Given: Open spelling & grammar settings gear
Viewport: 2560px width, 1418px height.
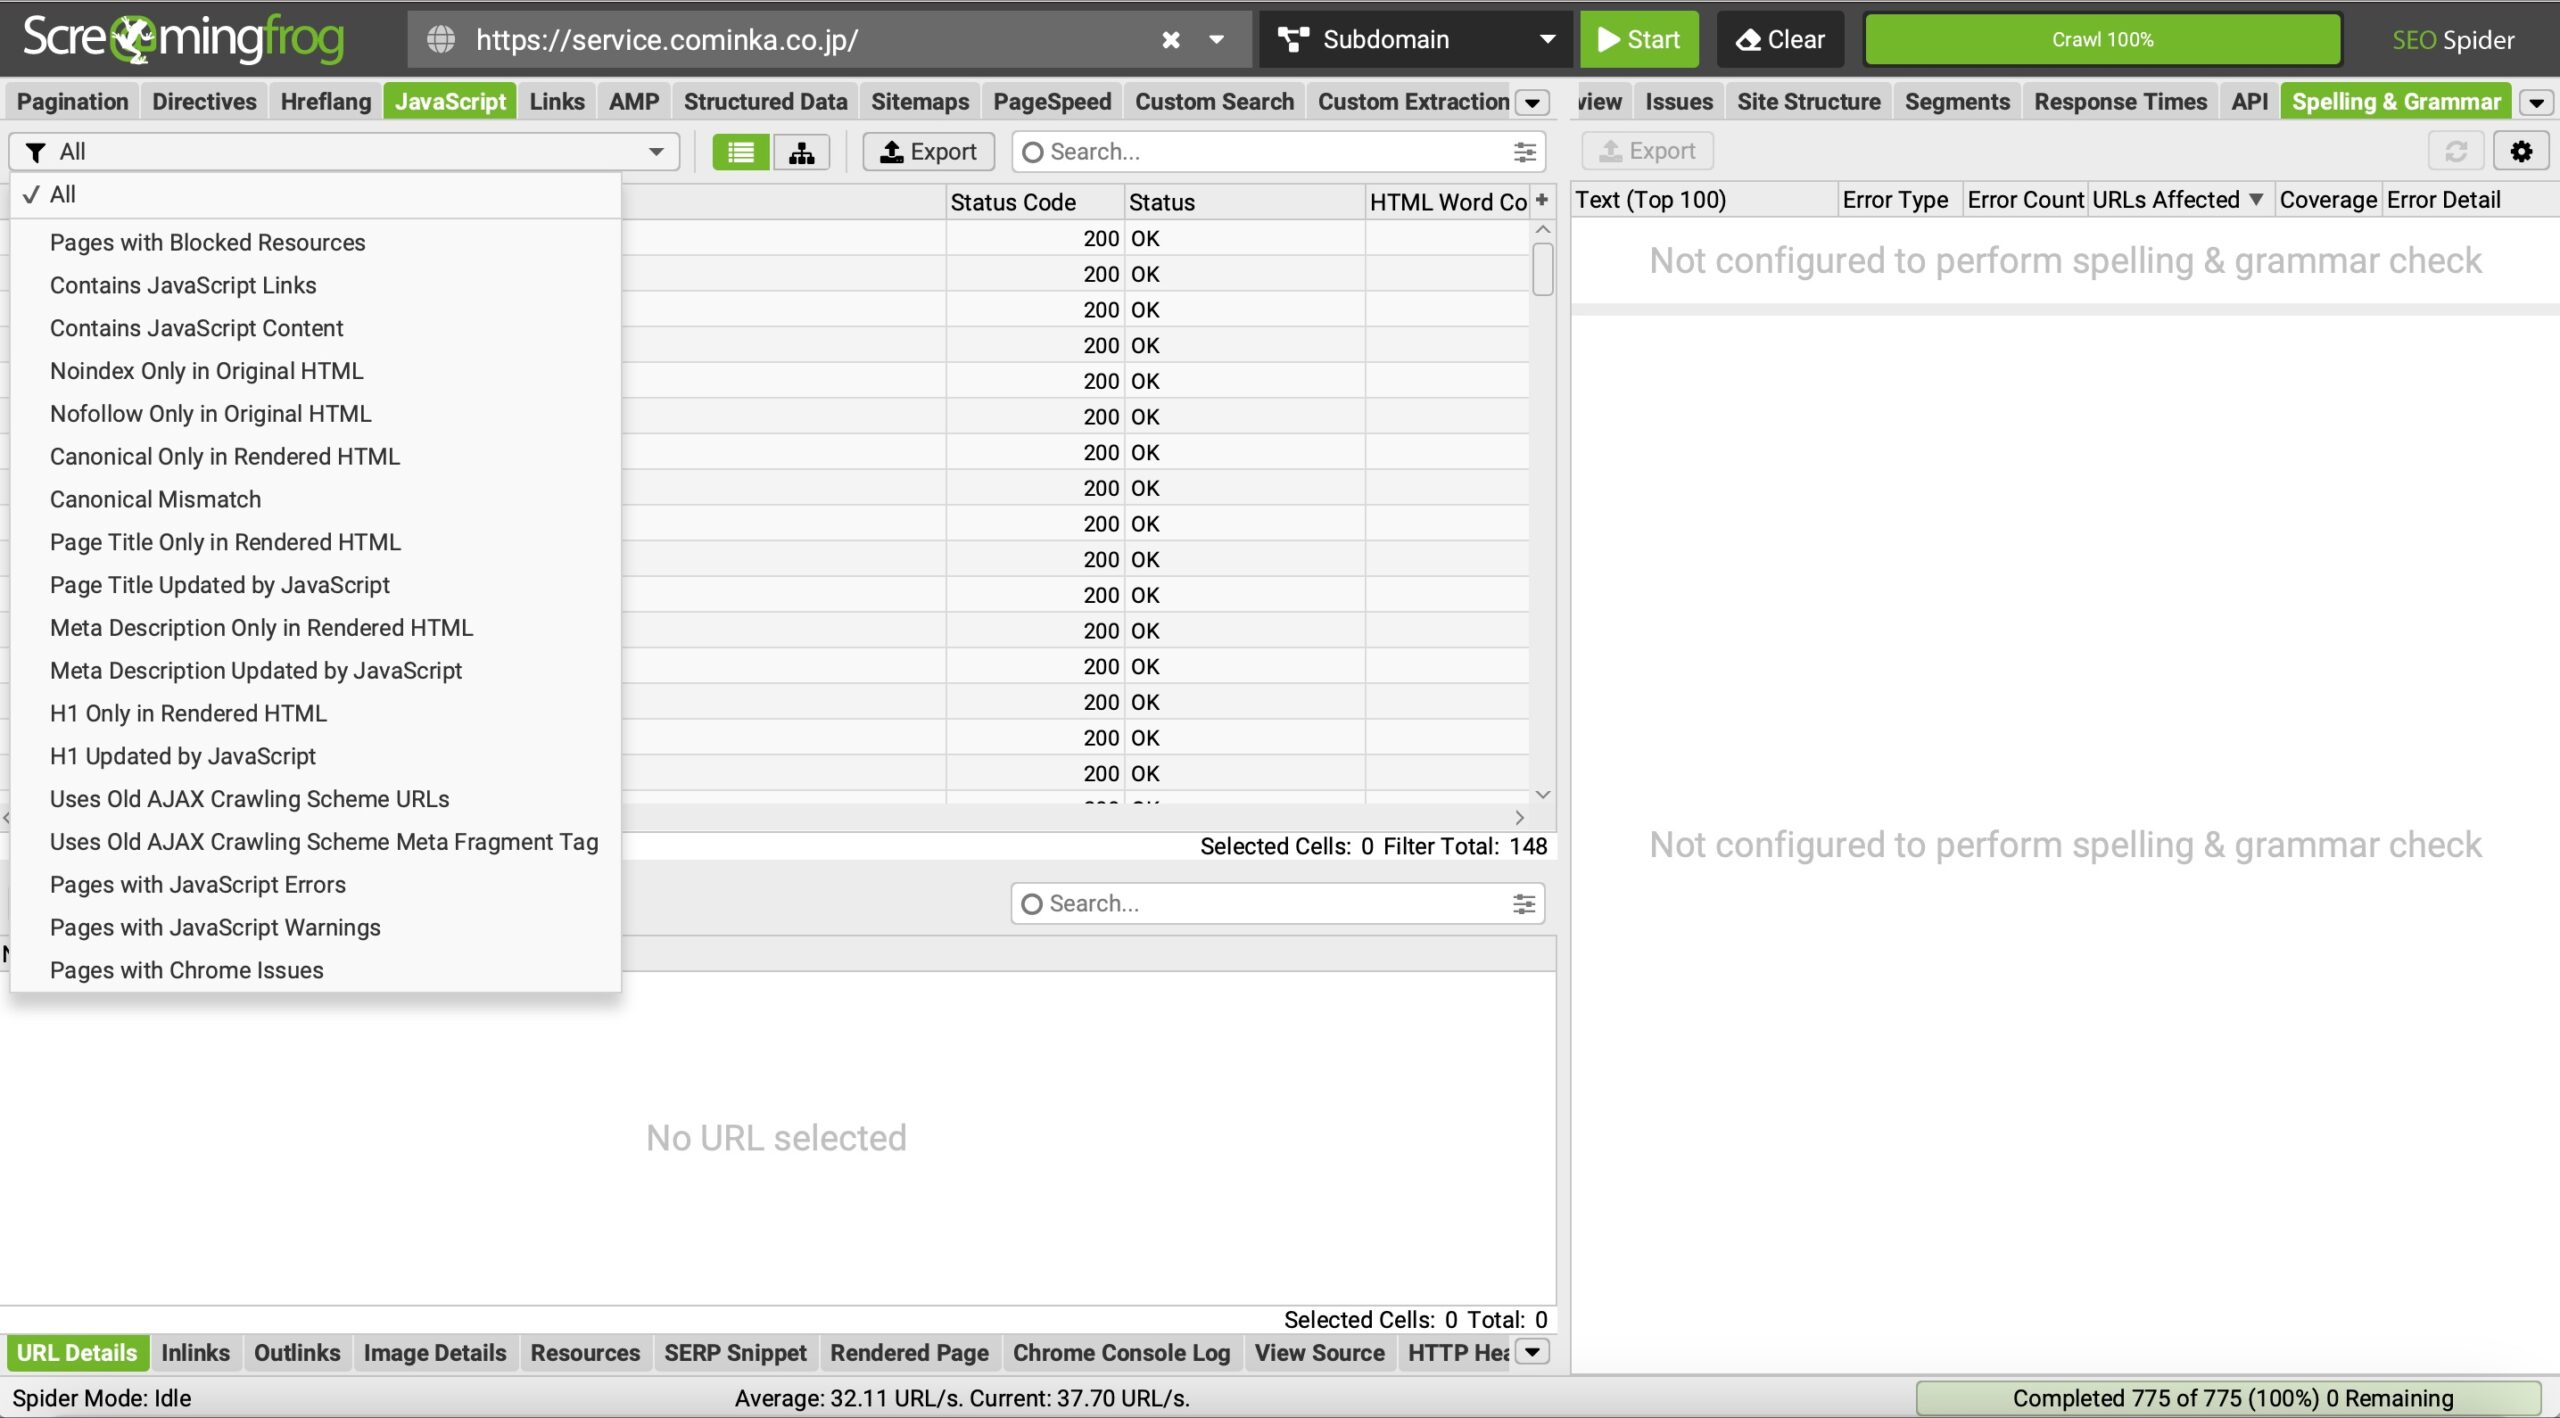Looking at the screenshot, I should click(2520, 151).
